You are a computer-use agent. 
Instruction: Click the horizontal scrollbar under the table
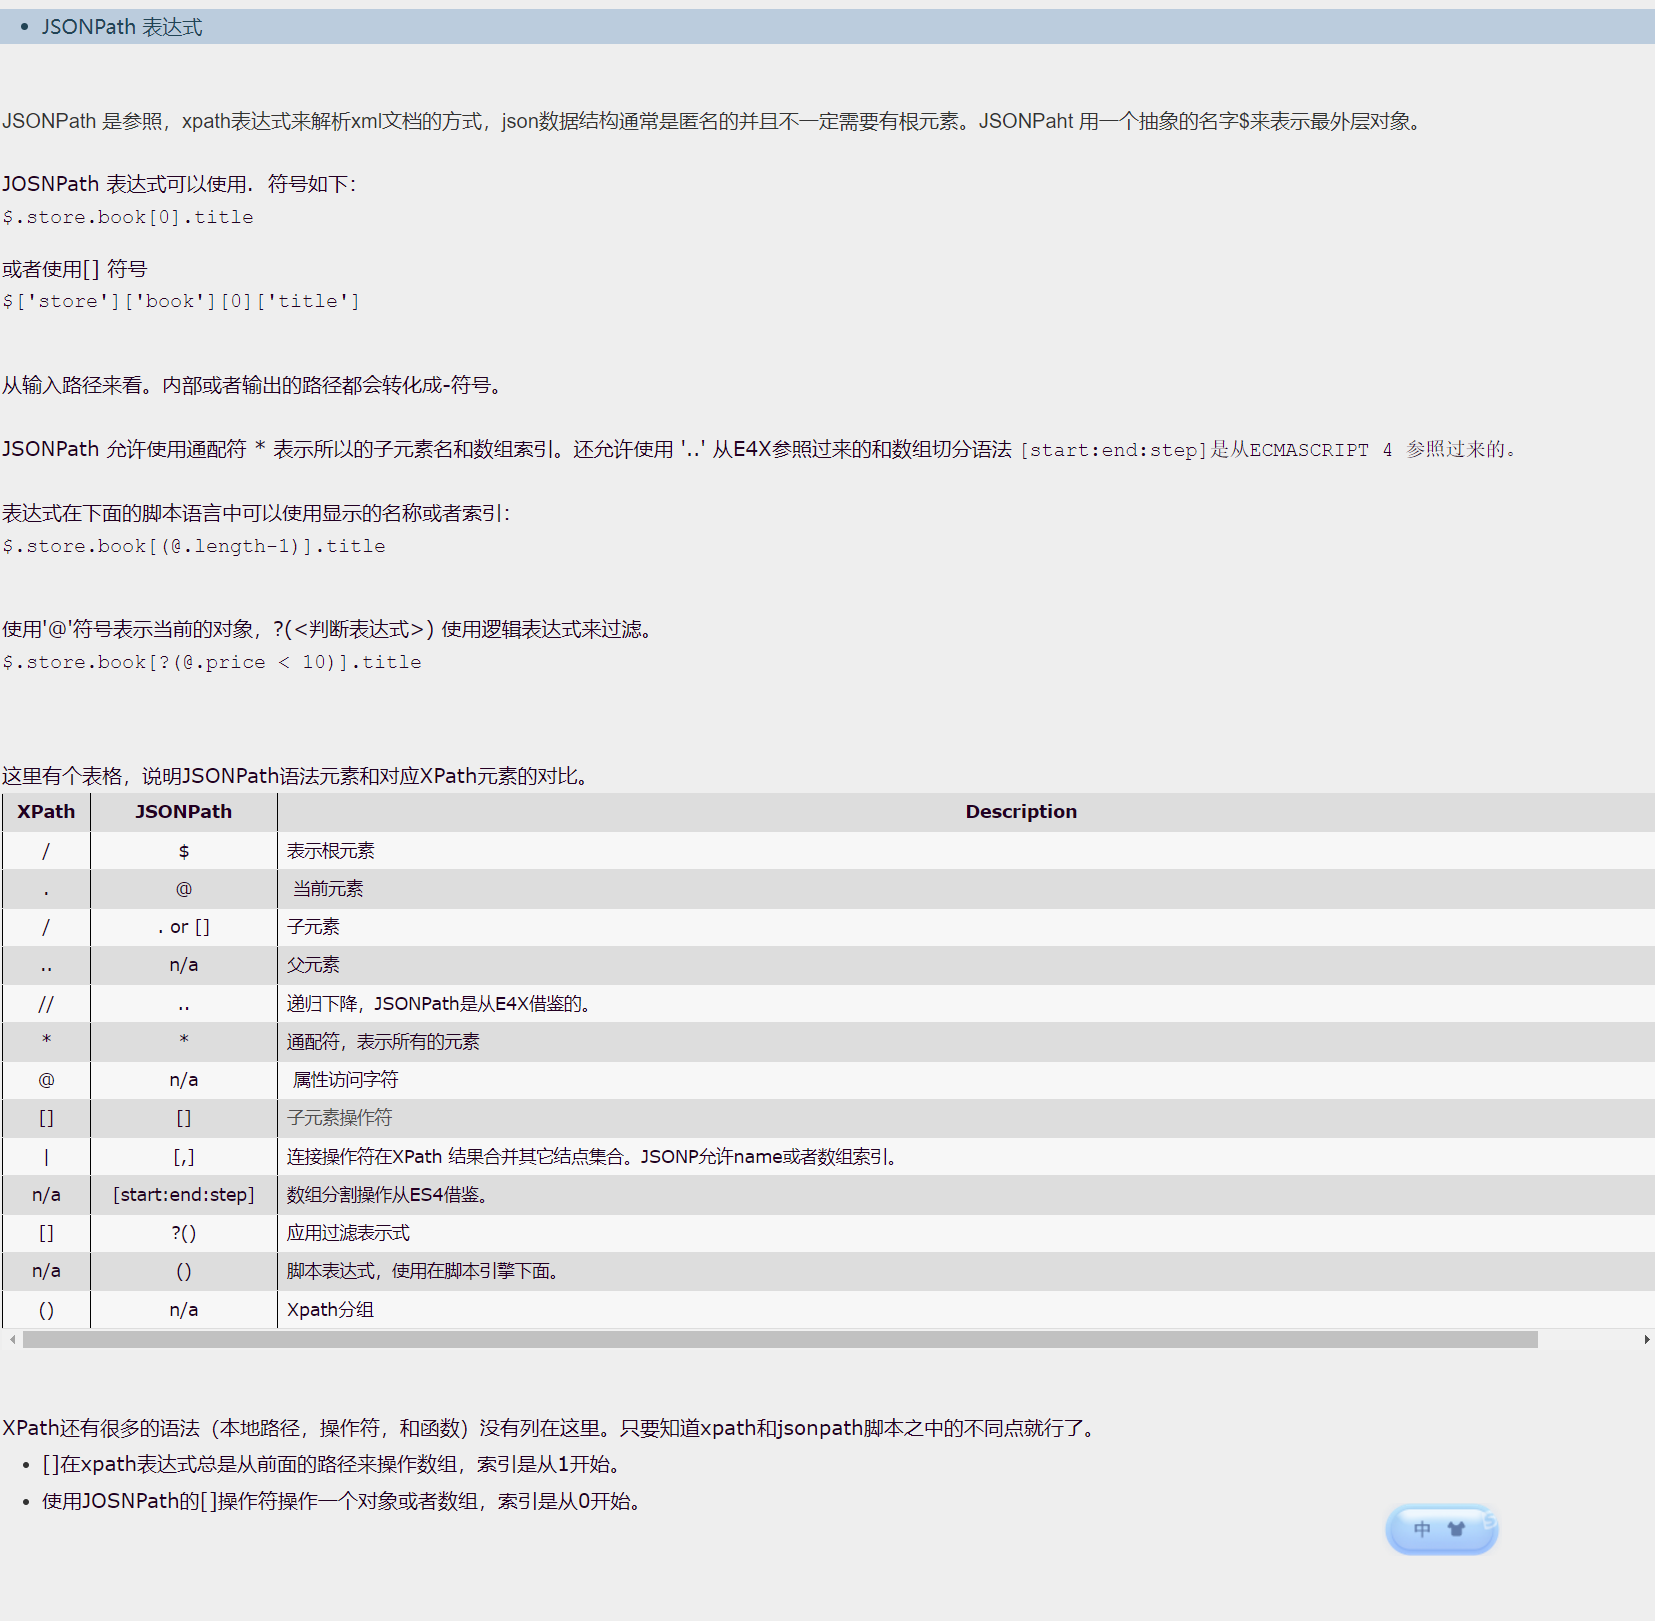point(780,1339)
